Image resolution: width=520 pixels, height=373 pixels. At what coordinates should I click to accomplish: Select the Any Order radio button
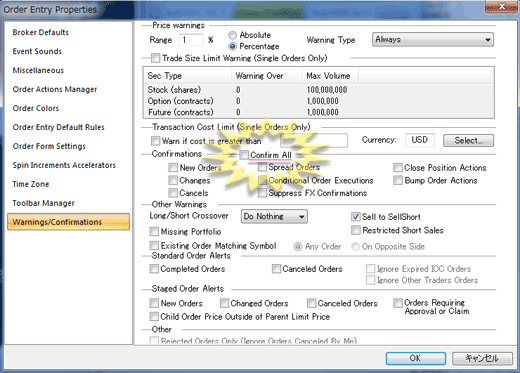[x=298, y=247]
